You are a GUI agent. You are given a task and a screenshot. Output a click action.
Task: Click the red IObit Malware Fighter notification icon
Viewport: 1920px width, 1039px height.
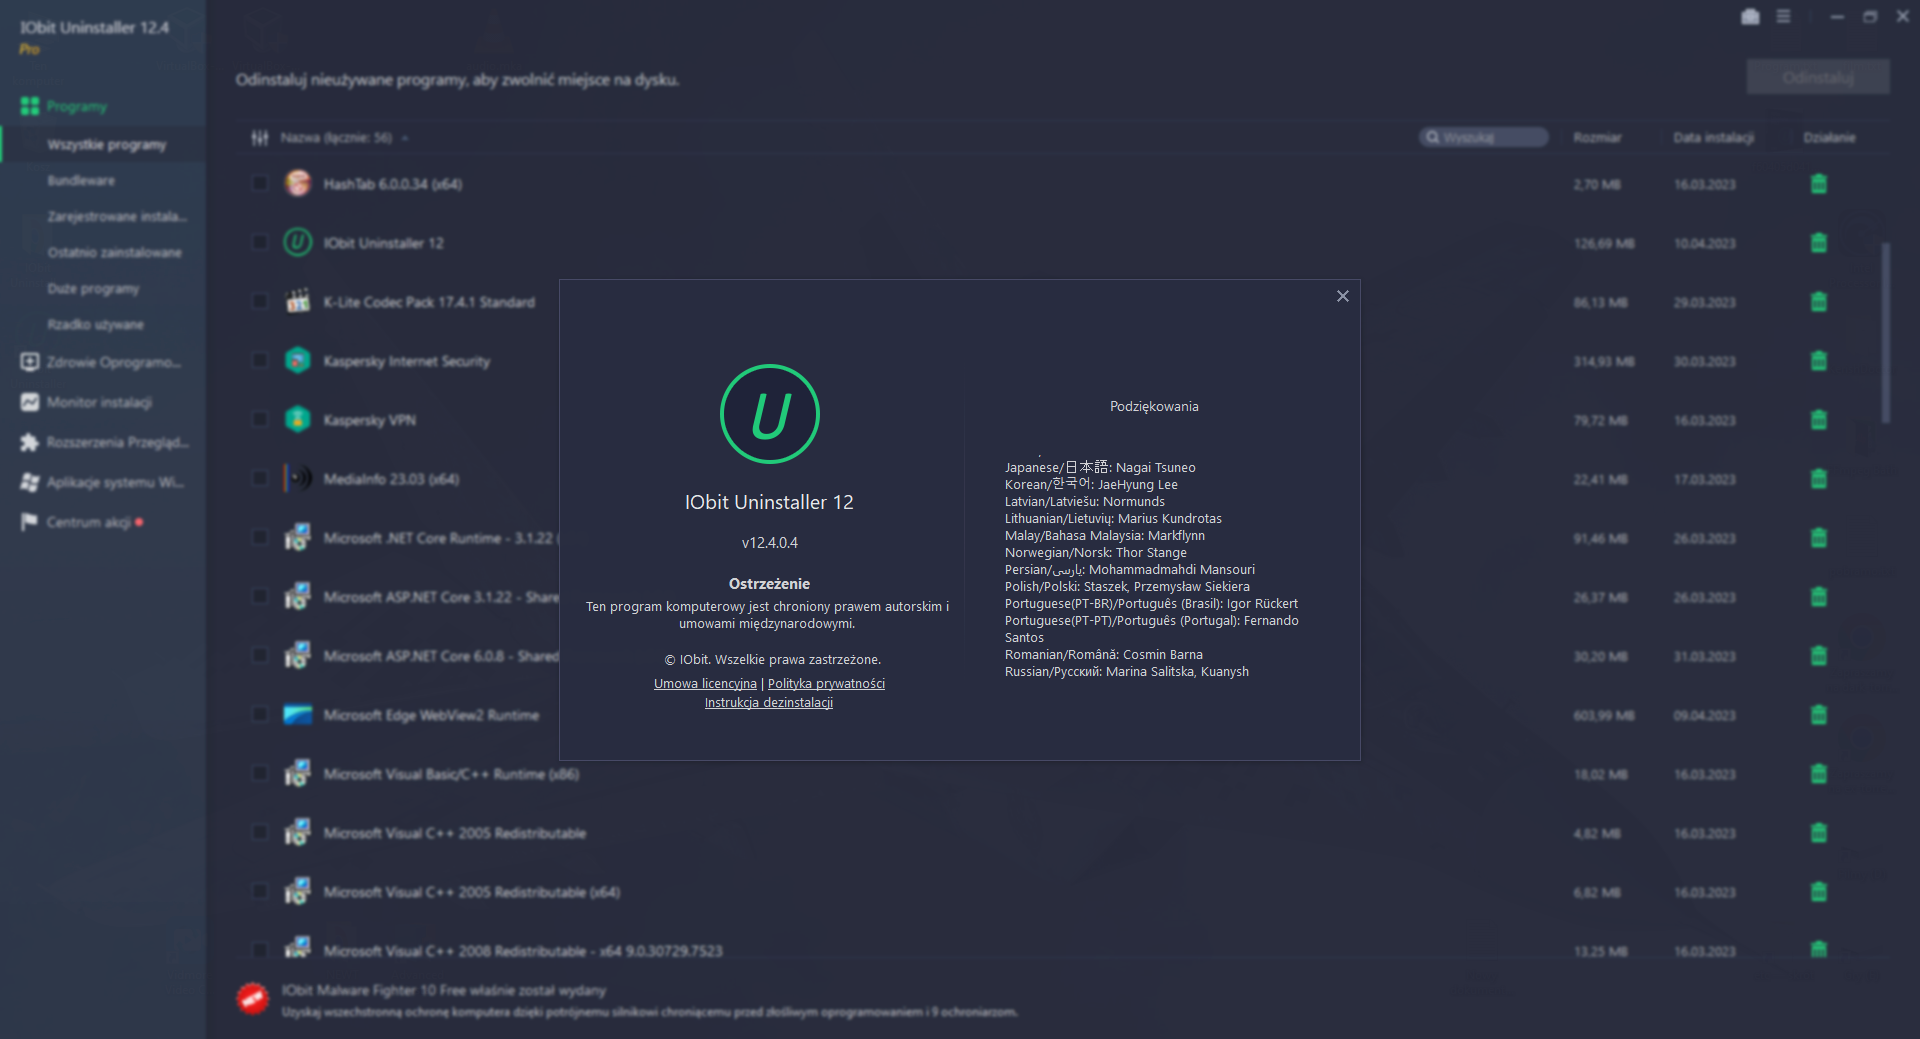(253, 998)
